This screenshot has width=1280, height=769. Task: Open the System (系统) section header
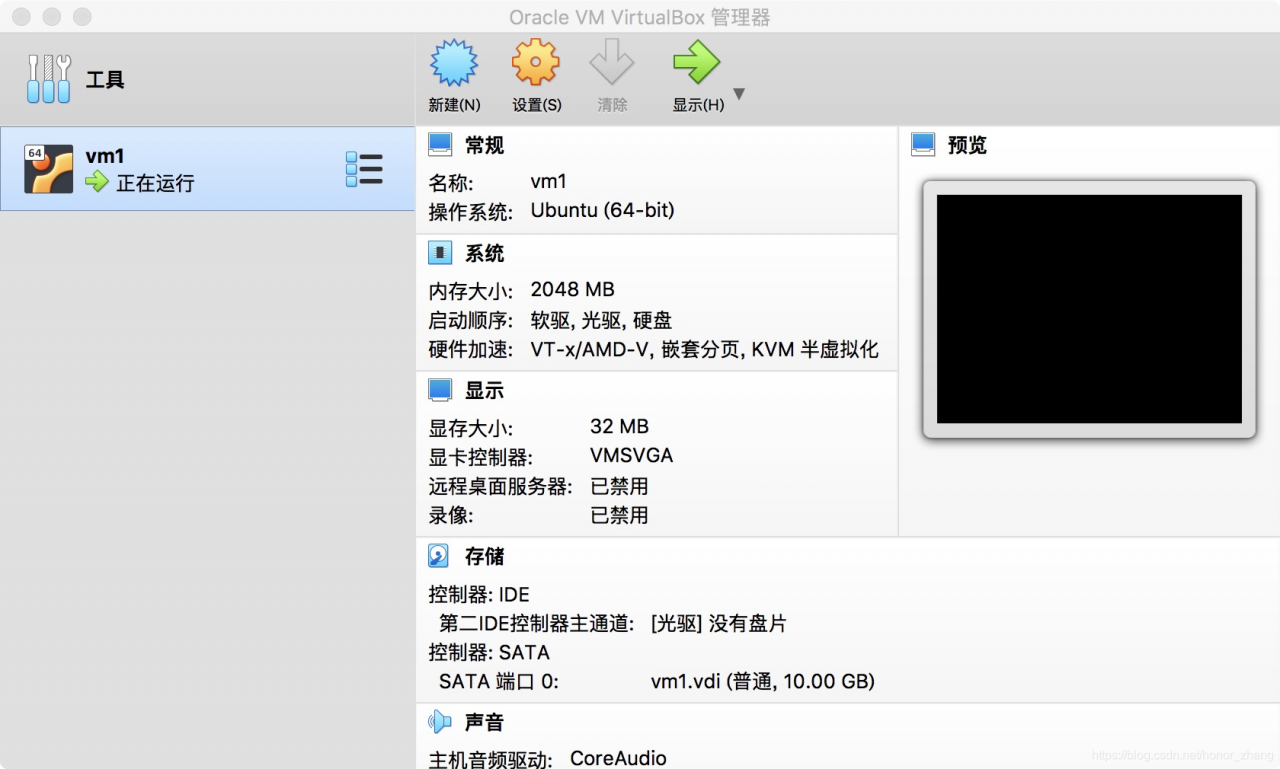coord(485,254)
